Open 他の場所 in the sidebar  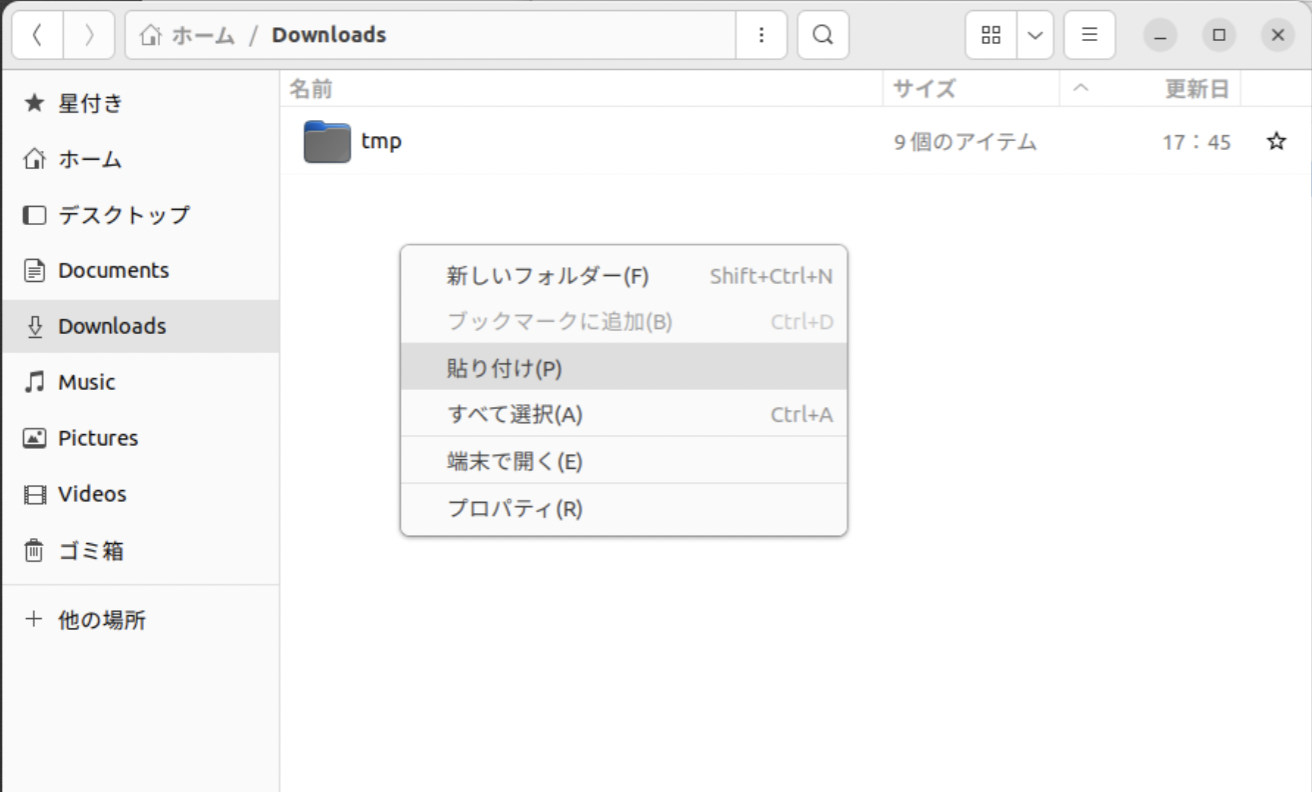tap(101, 619)
